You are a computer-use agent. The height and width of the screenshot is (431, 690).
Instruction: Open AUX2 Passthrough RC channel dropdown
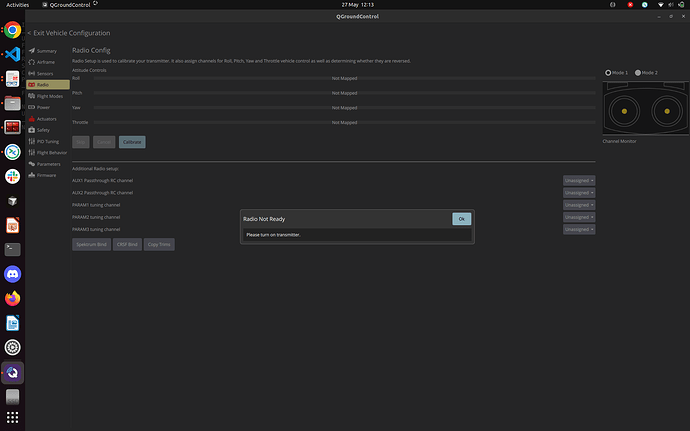579,193
